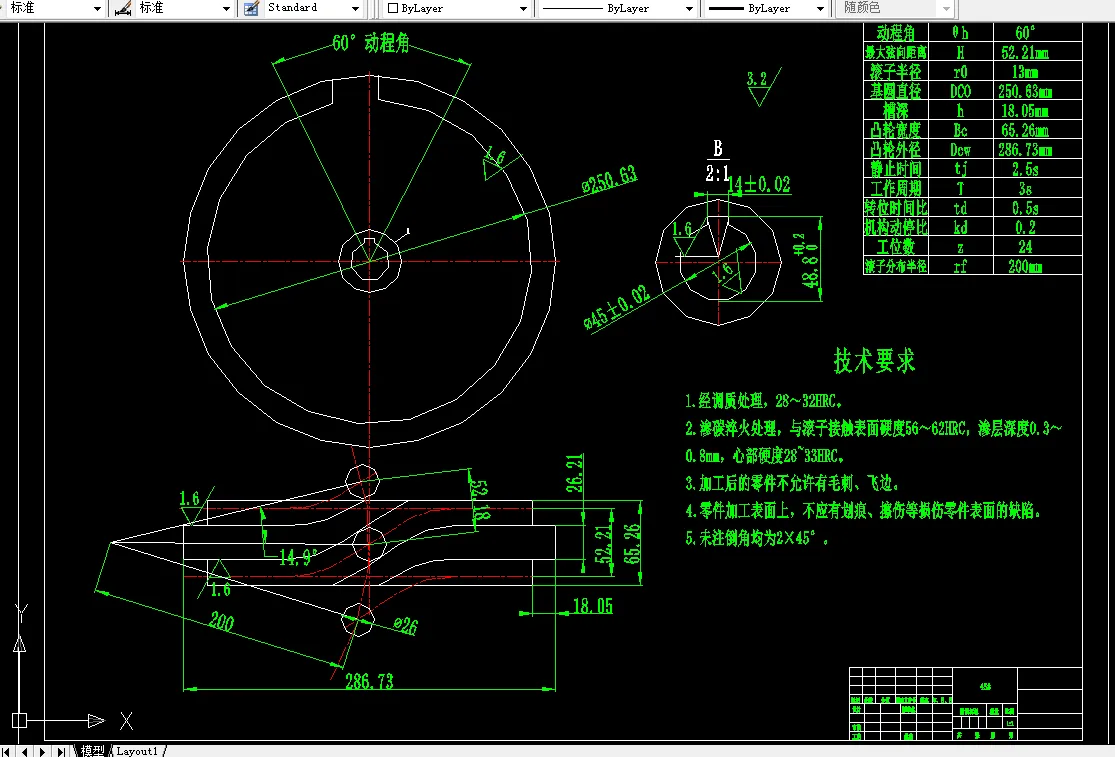The height and width of the screenshot is (757, 1115).
Task: Select requirement line 5.未注倒角均为2×45°
Action: coord(757,538)
